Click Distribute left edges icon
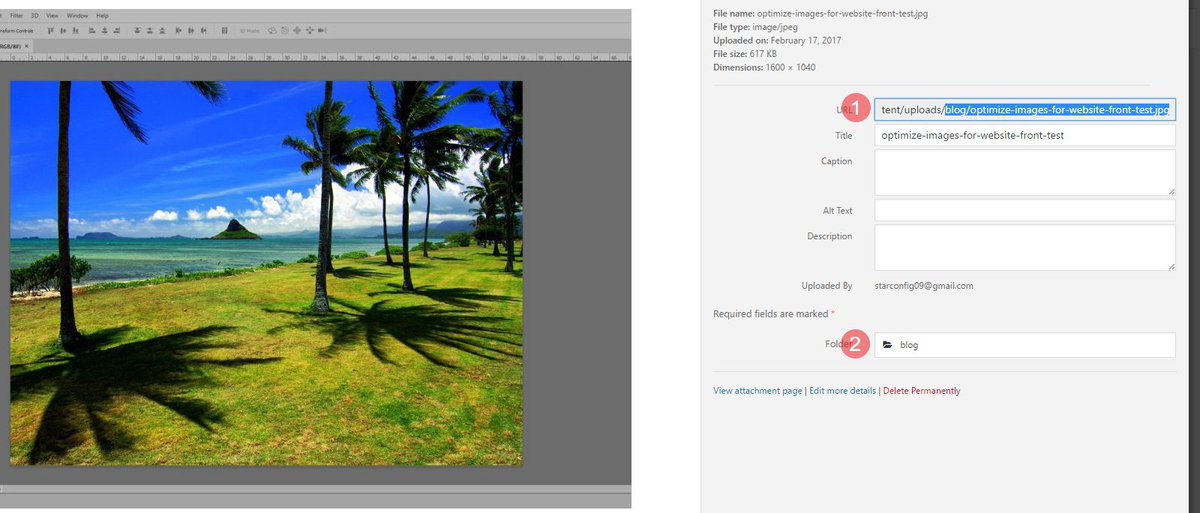Image resolution: width=1200 pixels, height=513 pixels. (179, 31)
